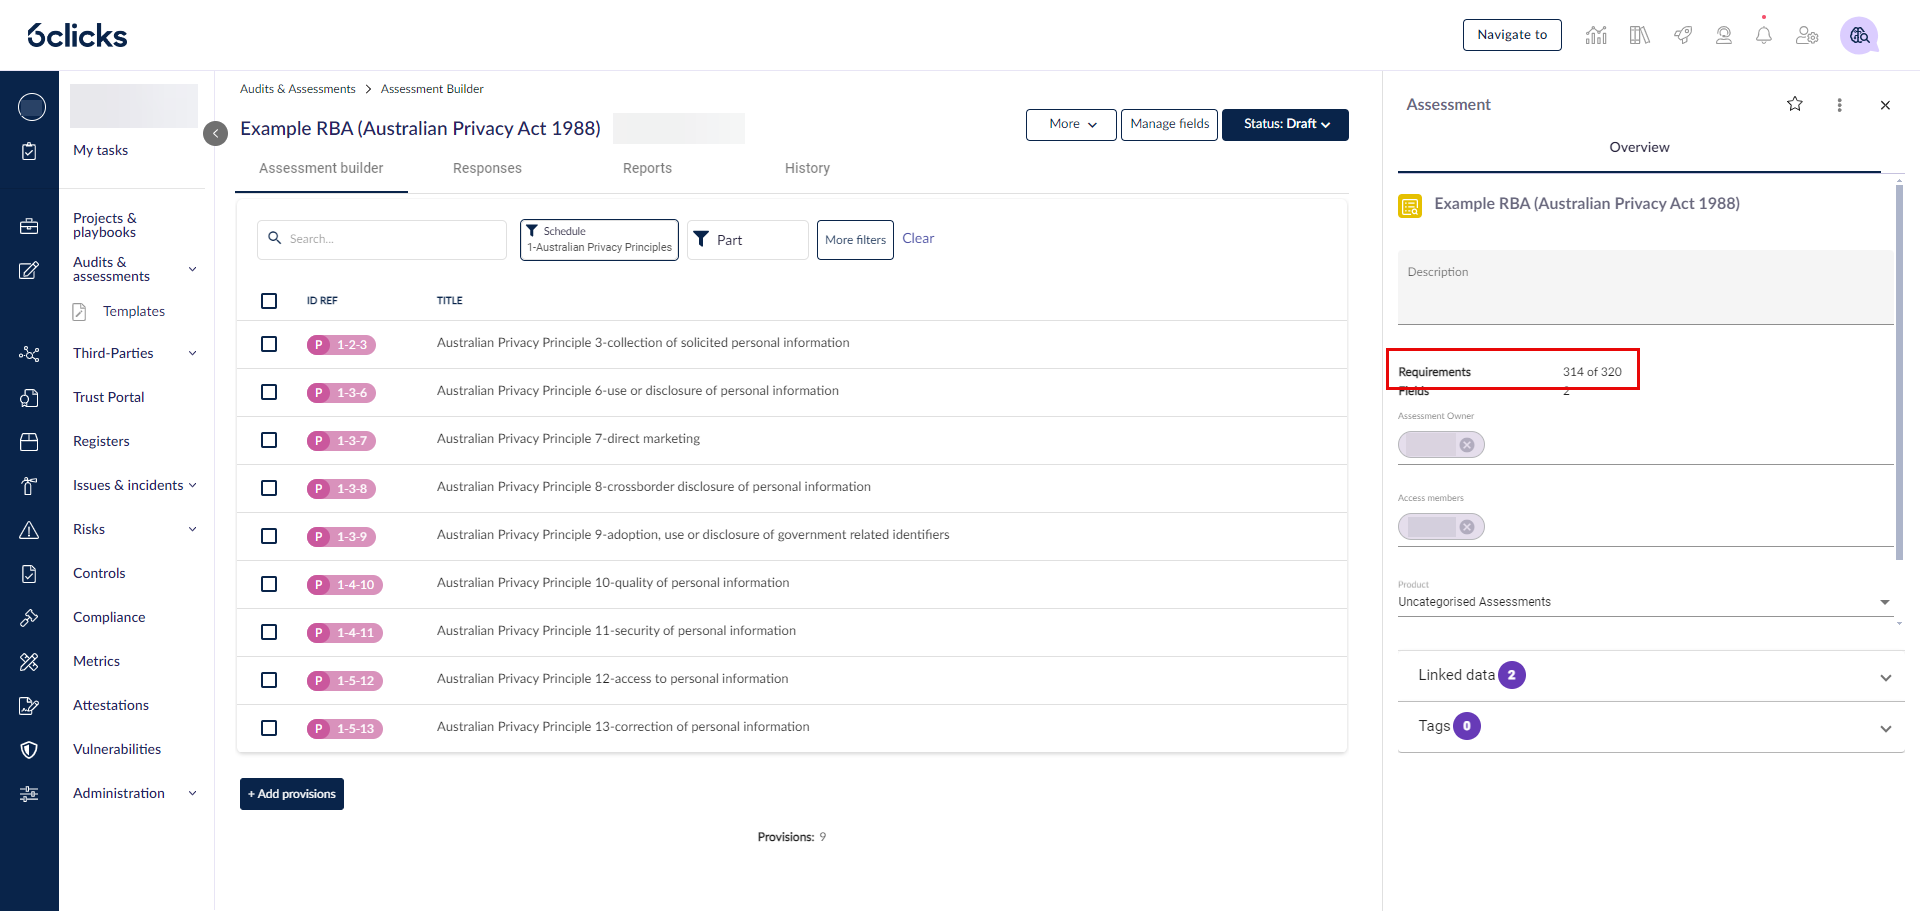Open the More dropdown button
Image resolution: width=1920 pixels, height=911 pixels.
1071,125
